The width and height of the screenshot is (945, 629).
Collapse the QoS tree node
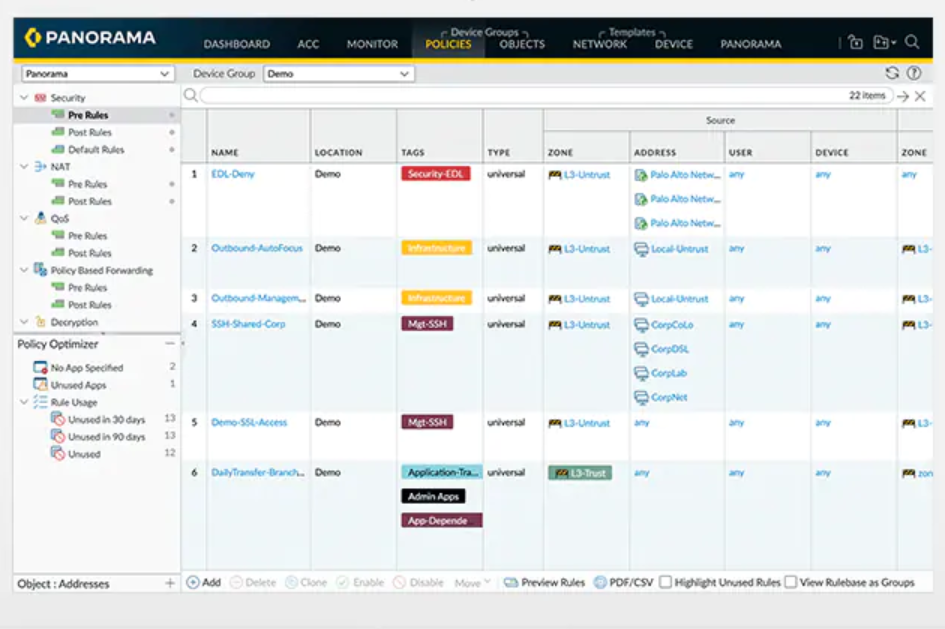(x=24, y=218)
